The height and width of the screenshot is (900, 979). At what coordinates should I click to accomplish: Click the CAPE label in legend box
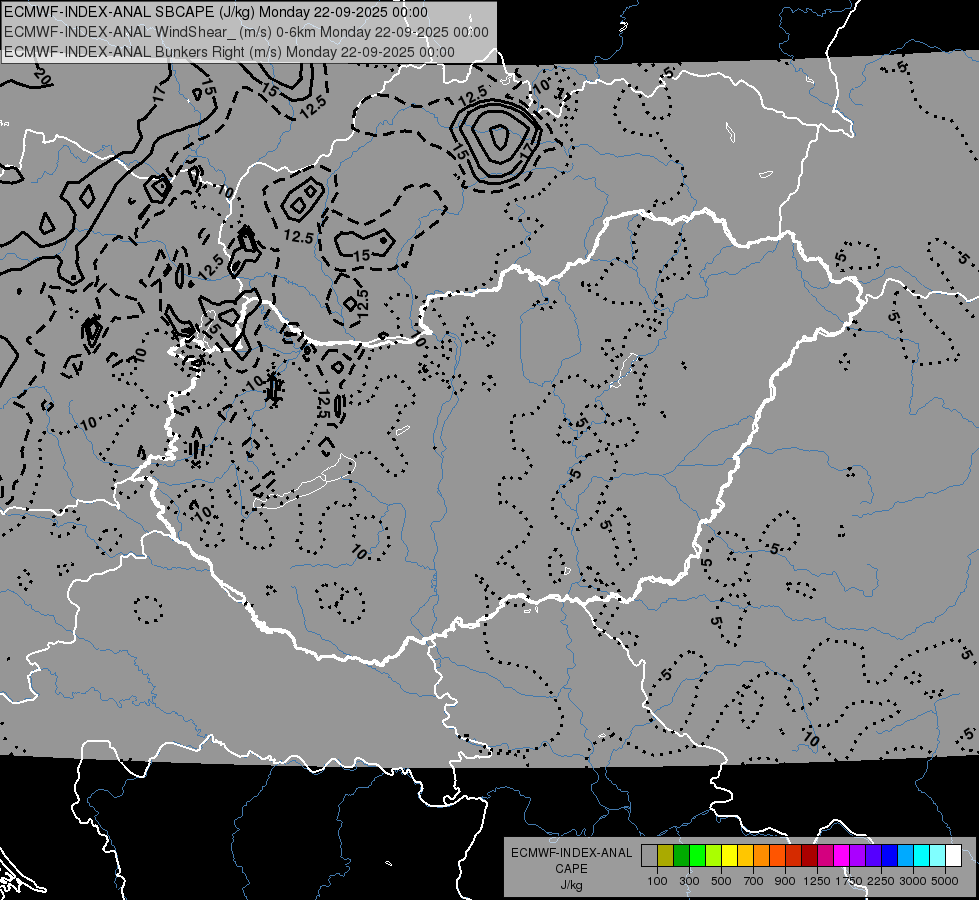coord(571,869)
